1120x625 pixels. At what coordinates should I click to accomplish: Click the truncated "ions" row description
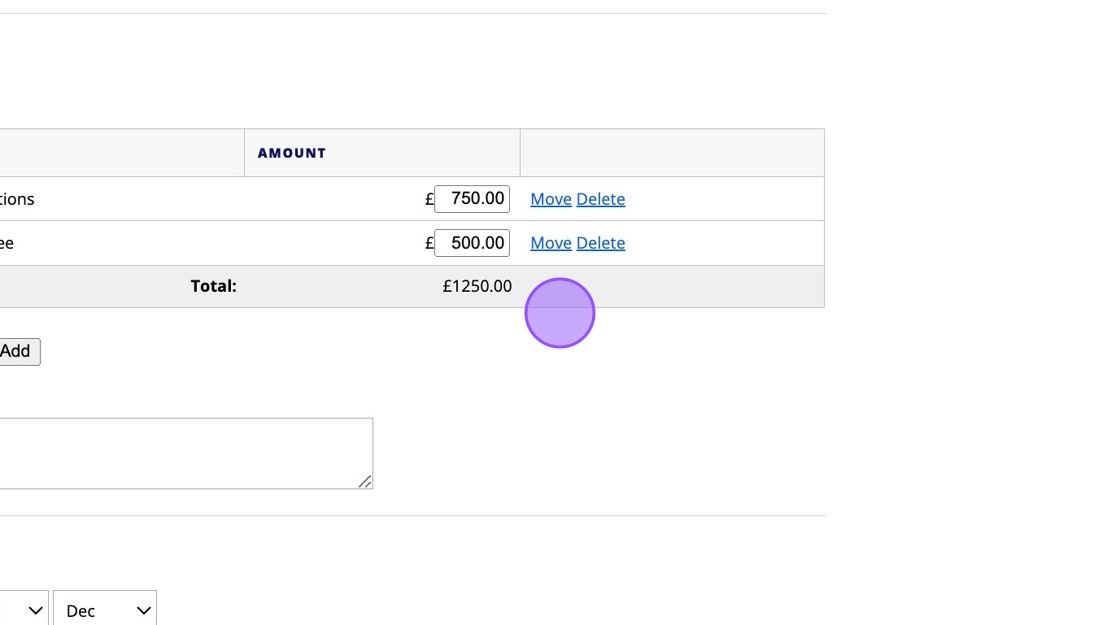[x=17, y=199]
